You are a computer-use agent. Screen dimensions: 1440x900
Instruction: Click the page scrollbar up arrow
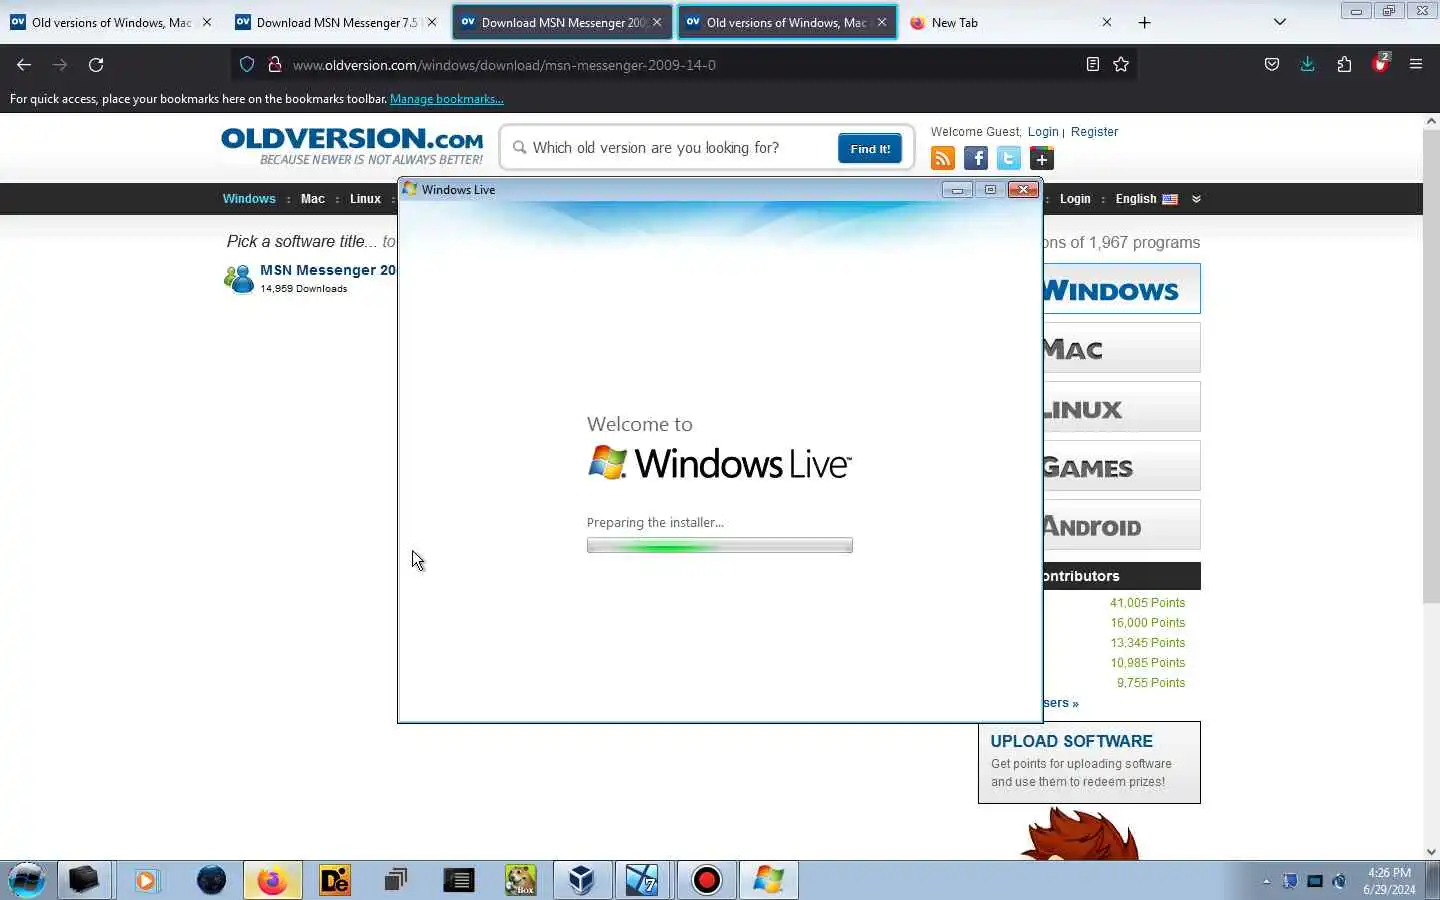1431,121
